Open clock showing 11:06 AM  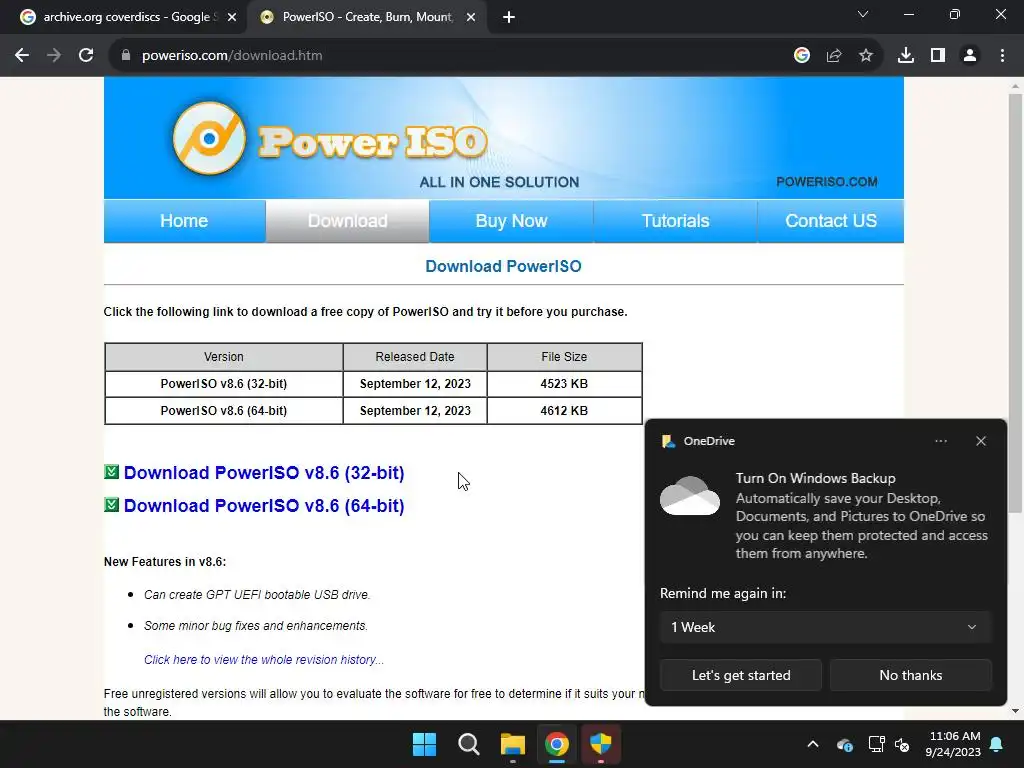[x=953, y=744]
